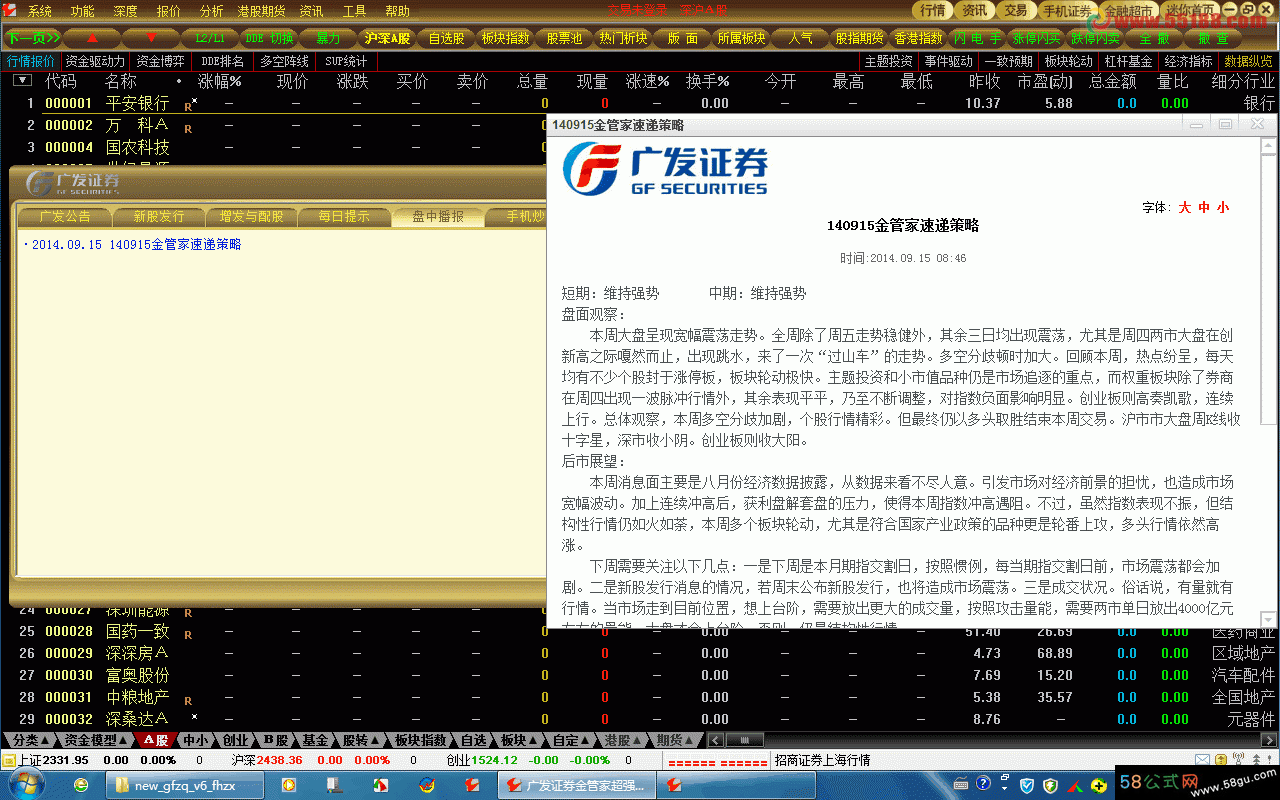
Task: Open the 杠杆基金 tab
Action: click(x=1128, y=61)
